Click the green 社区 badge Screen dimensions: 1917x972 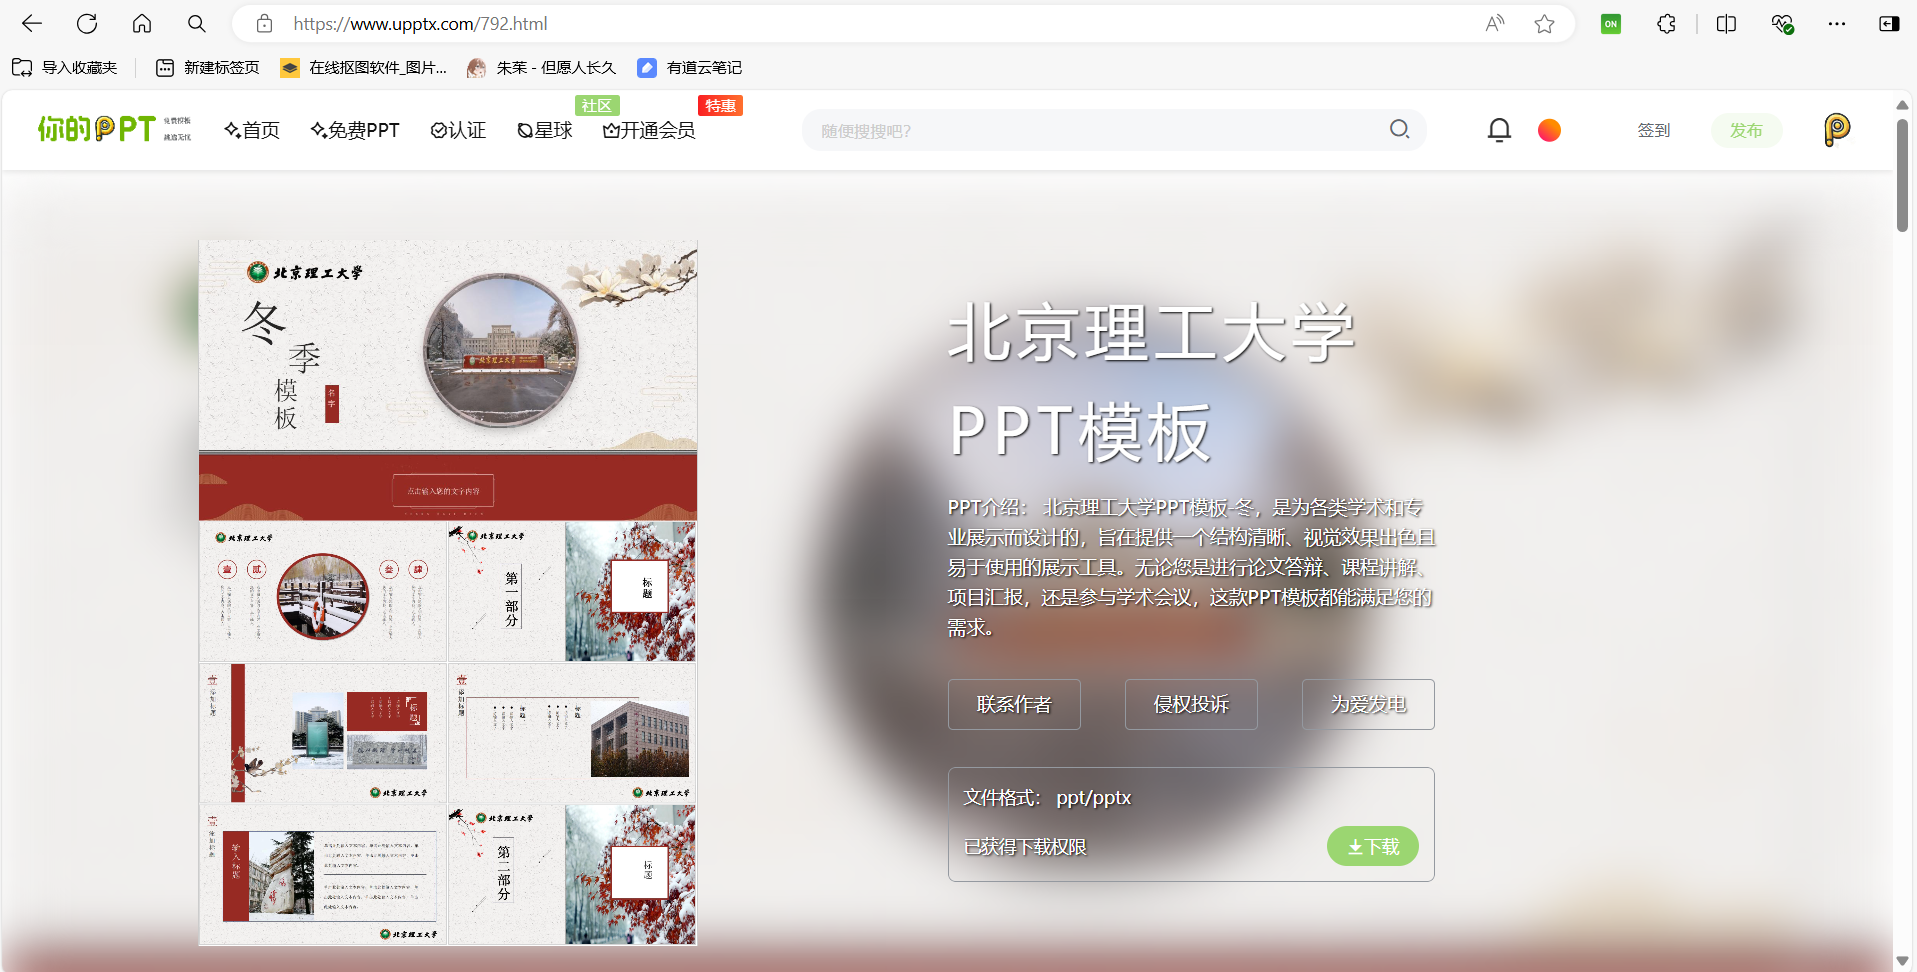[597, 105]
